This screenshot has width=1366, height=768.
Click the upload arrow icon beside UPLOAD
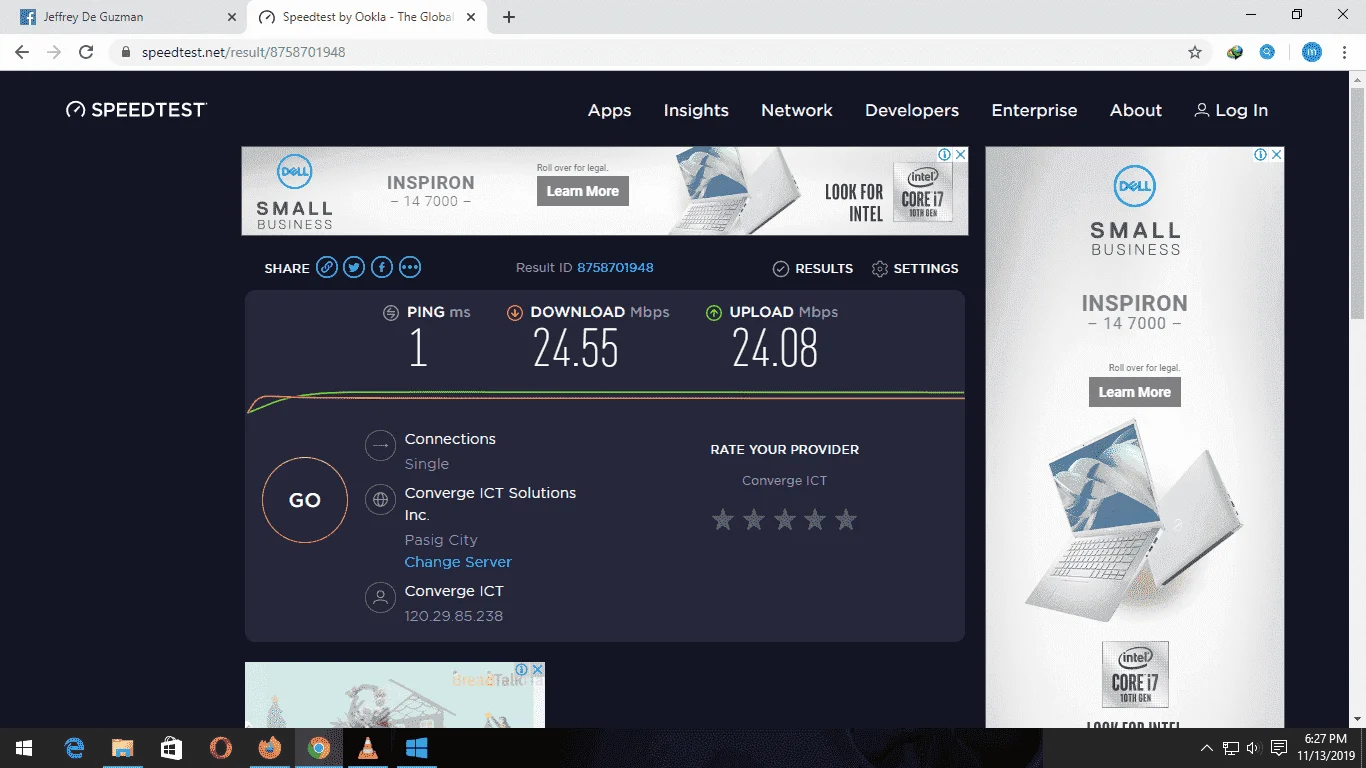(714, 313)
